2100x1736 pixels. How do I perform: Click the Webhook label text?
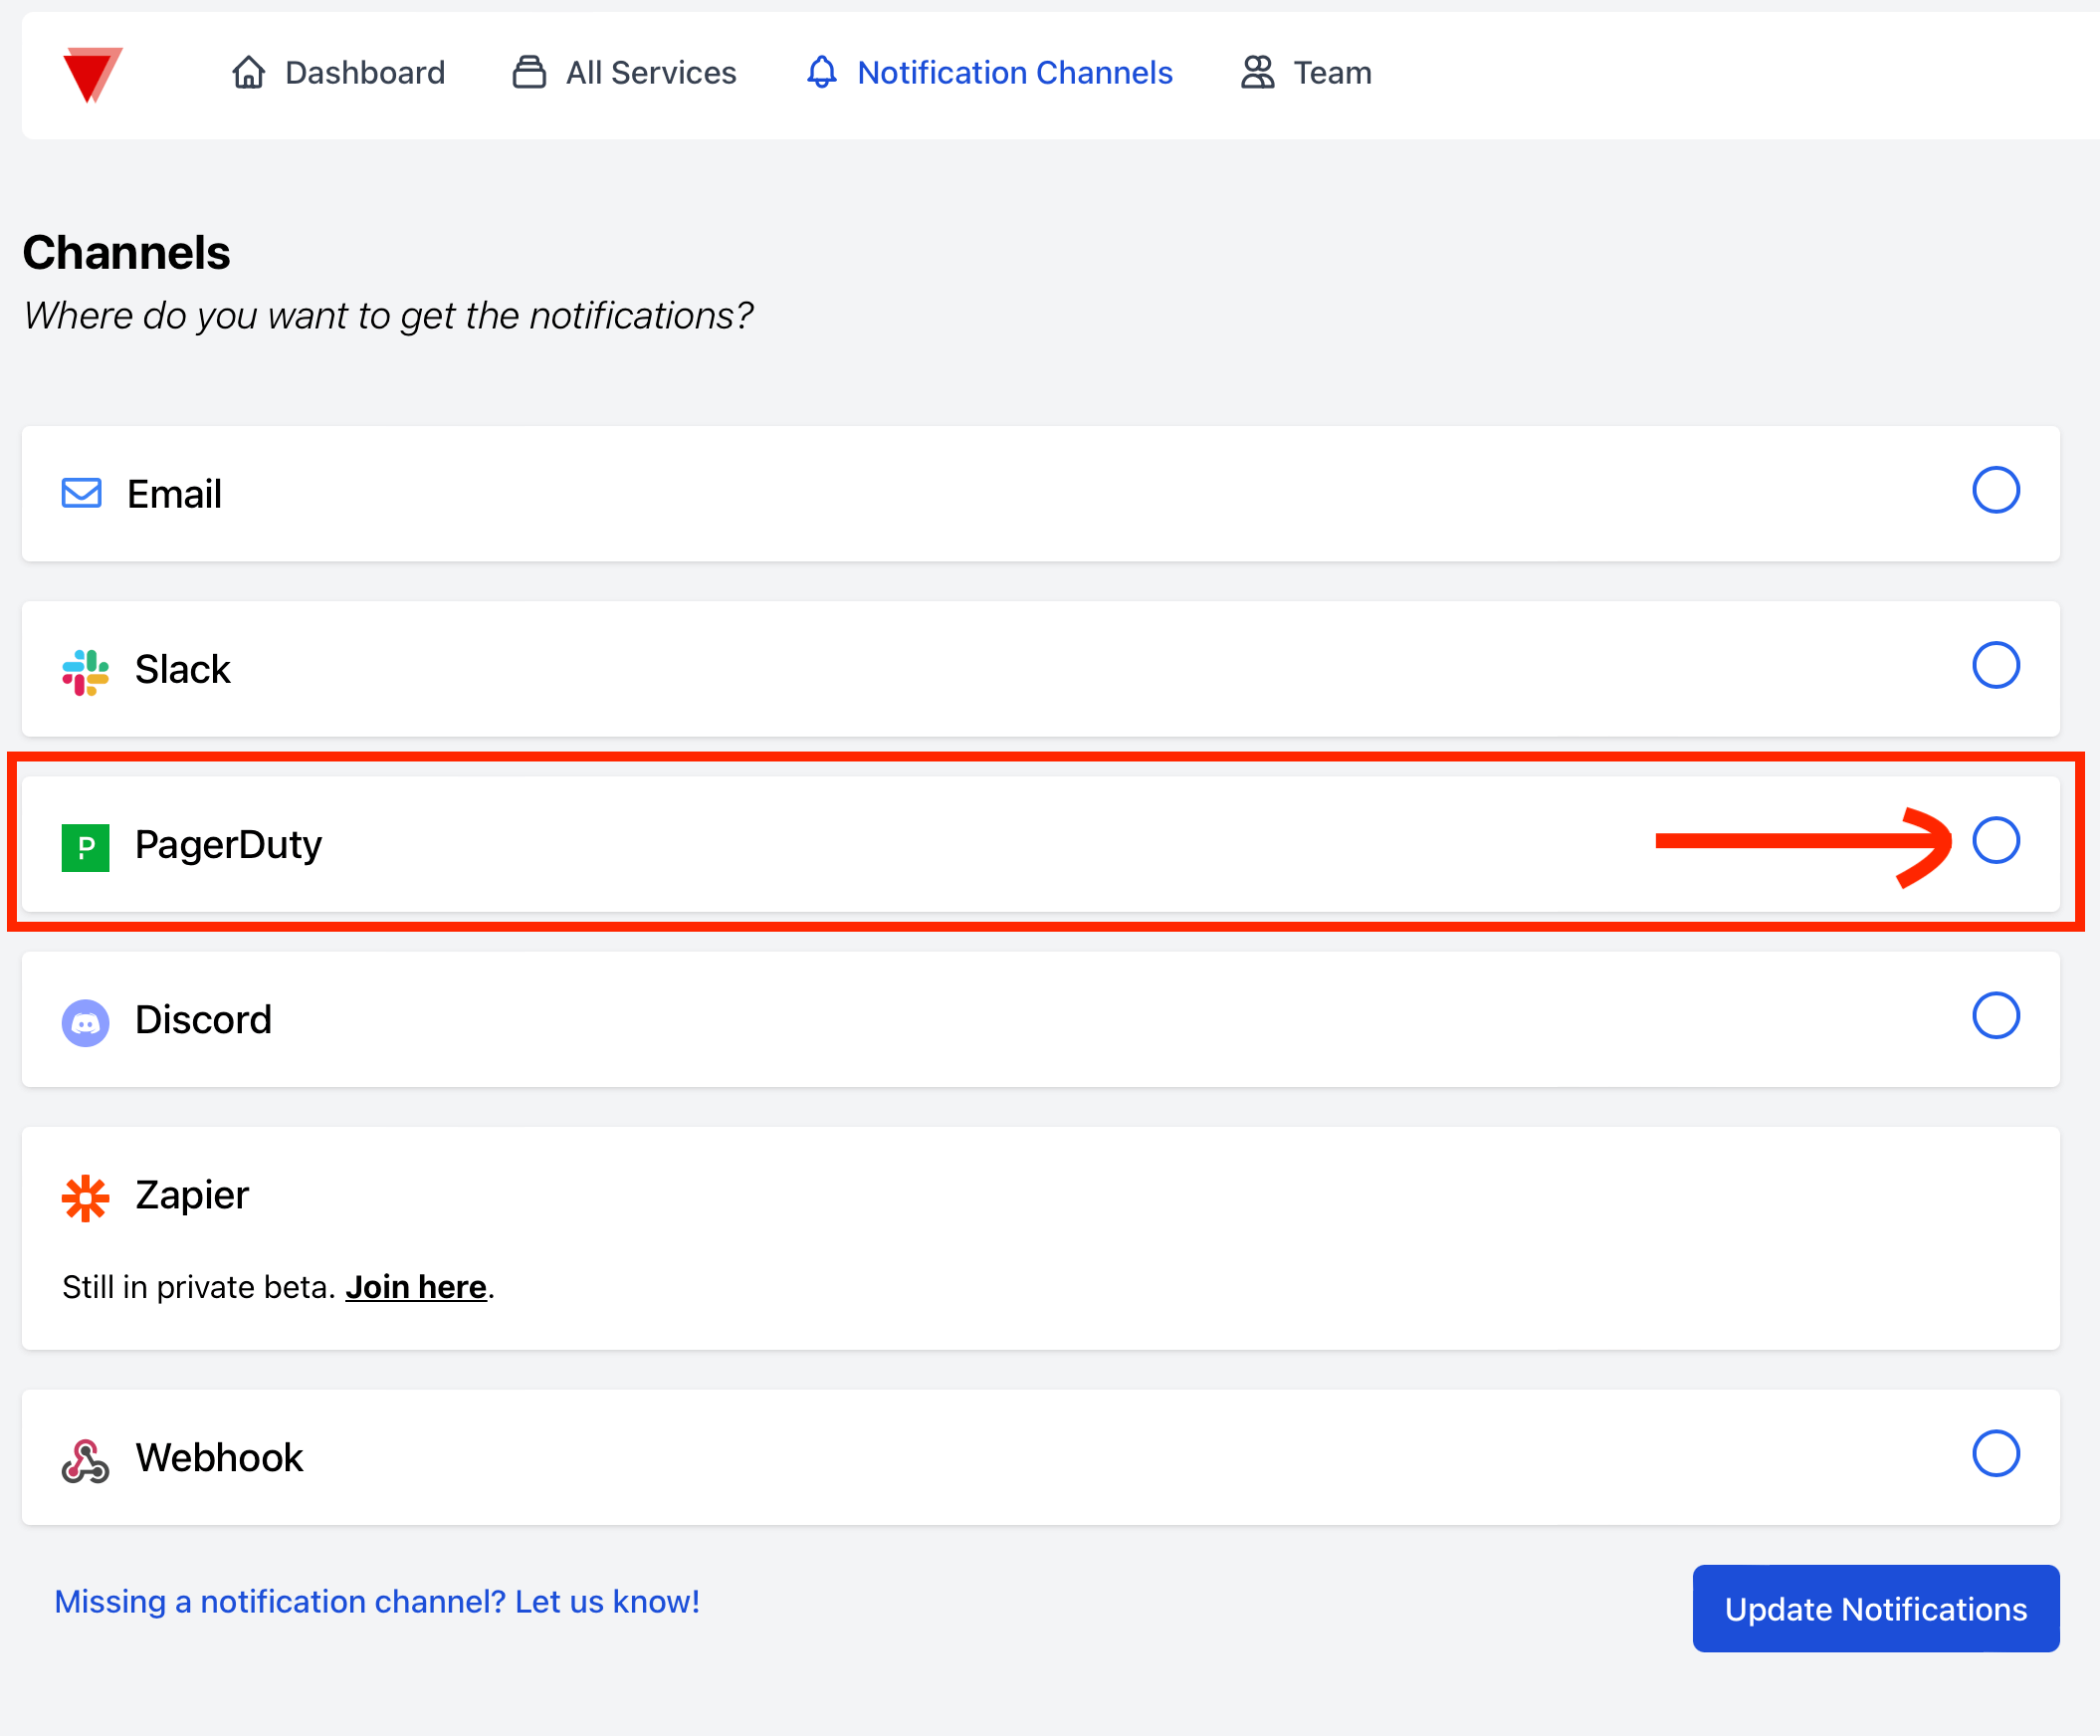pyautogui.click(x=219, y=1457)
